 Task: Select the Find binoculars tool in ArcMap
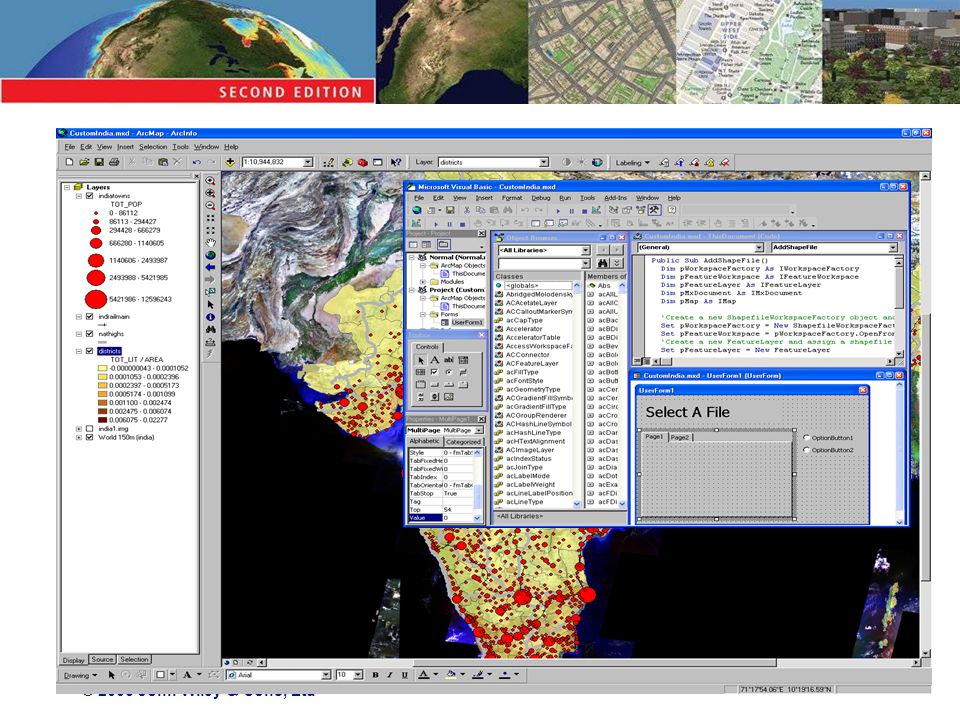click(x=211, y=329)
